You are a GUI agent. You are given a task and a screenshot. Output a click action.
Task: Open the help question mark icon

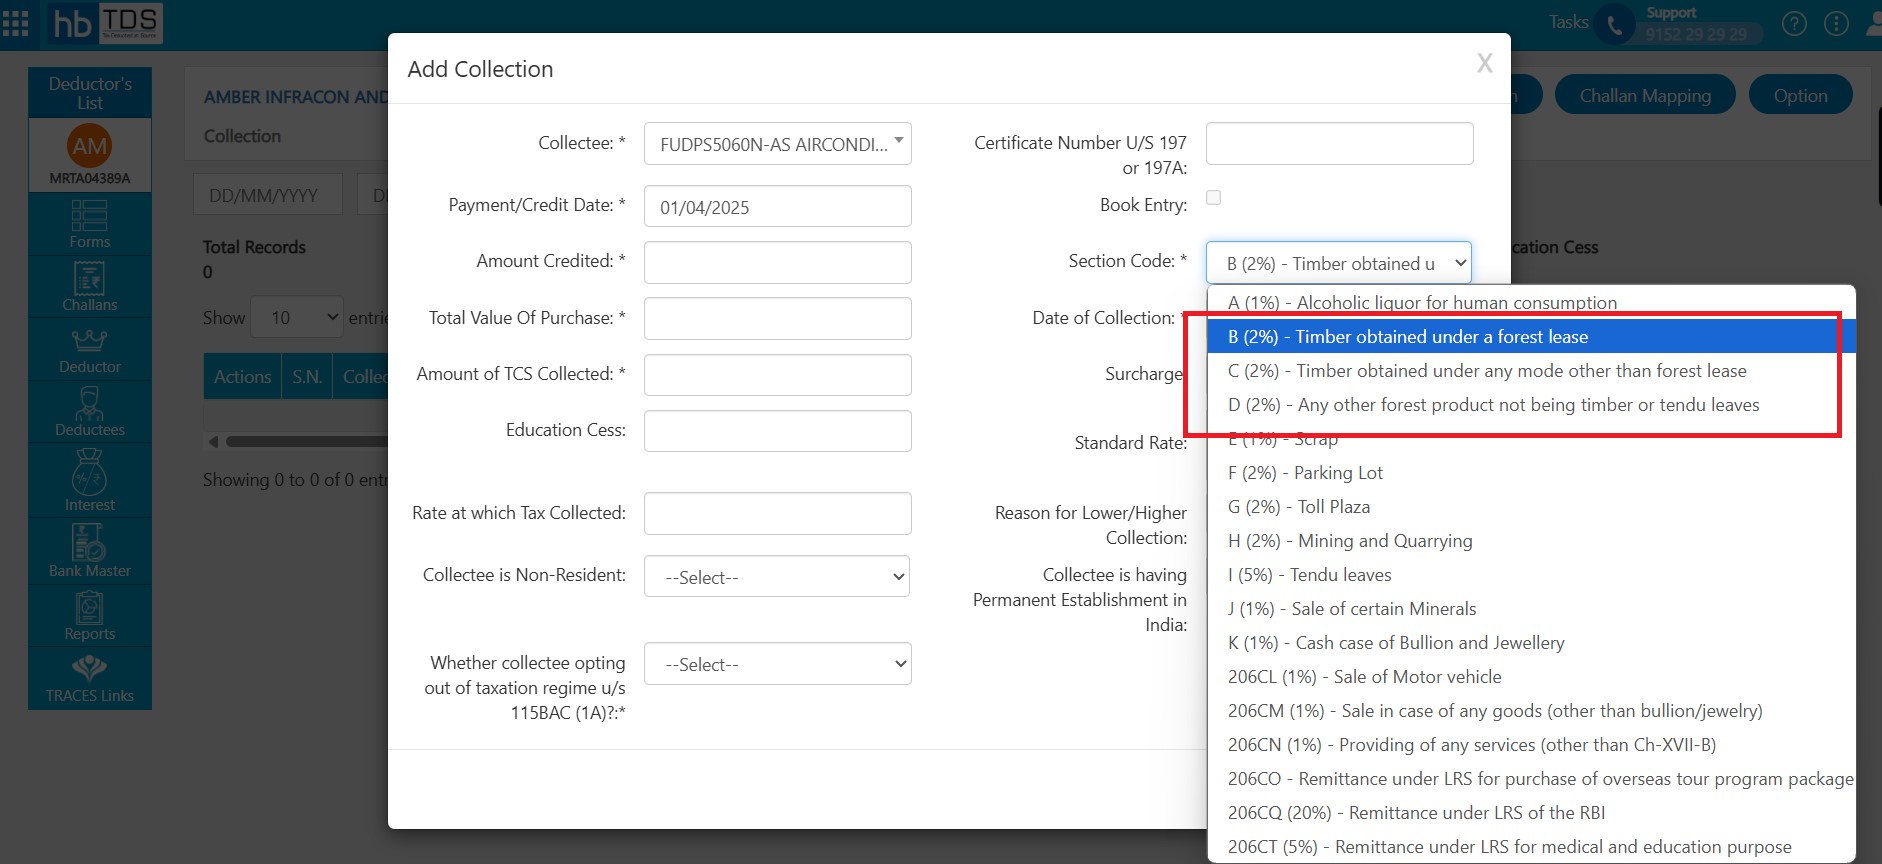coord(1794,24)
